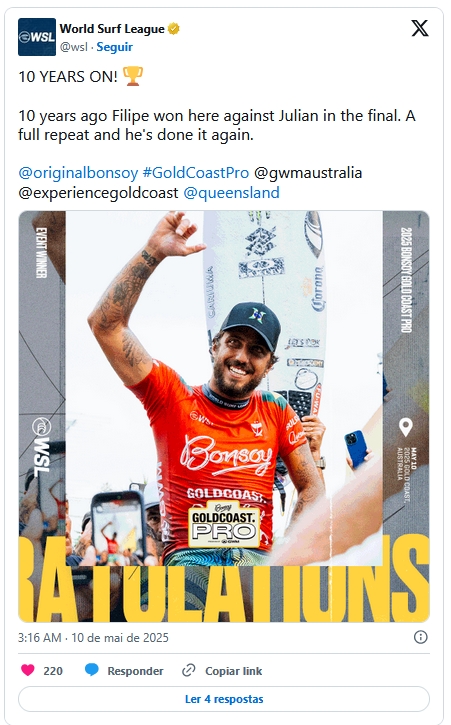Click Ler 4 respostas button
The image size is (451, 725).
(224, 699)
